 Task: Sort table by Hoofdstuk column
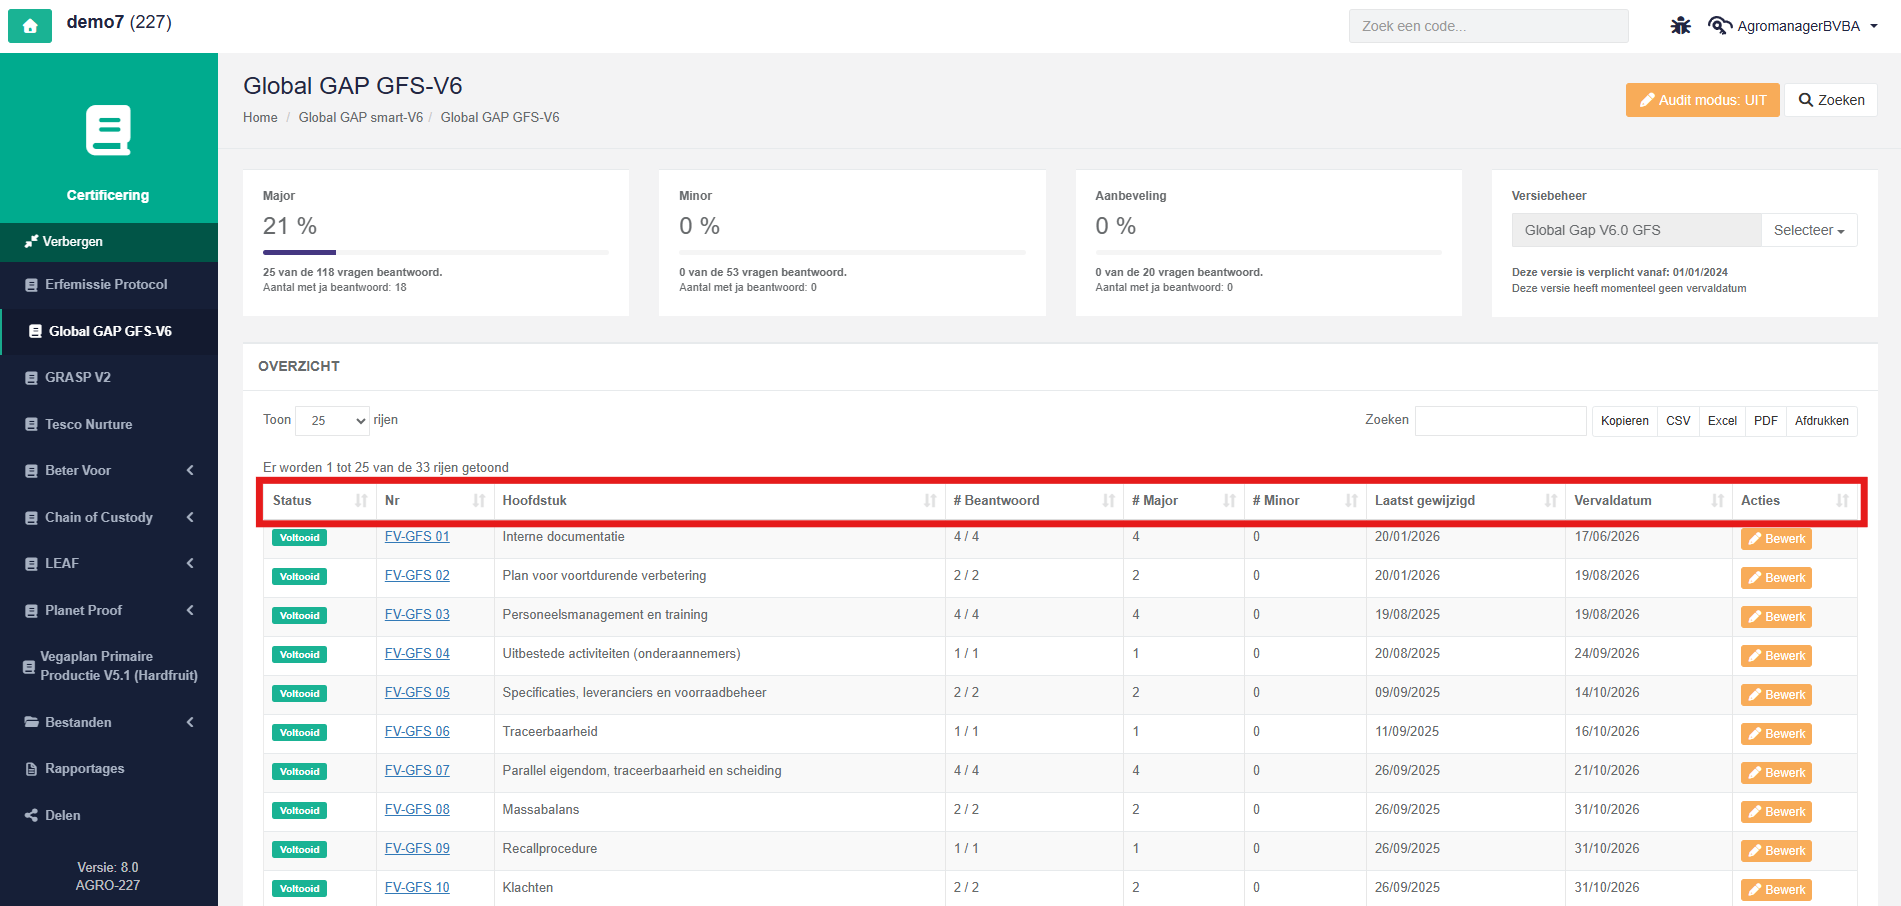[x=719, y=501]
